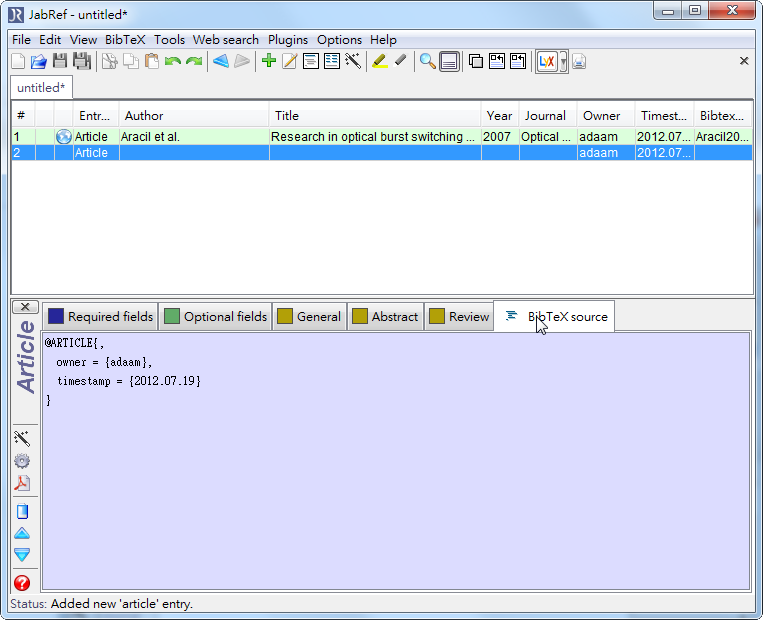
Task: Select the Aracil et al. entry row
Action: [382, 137]
